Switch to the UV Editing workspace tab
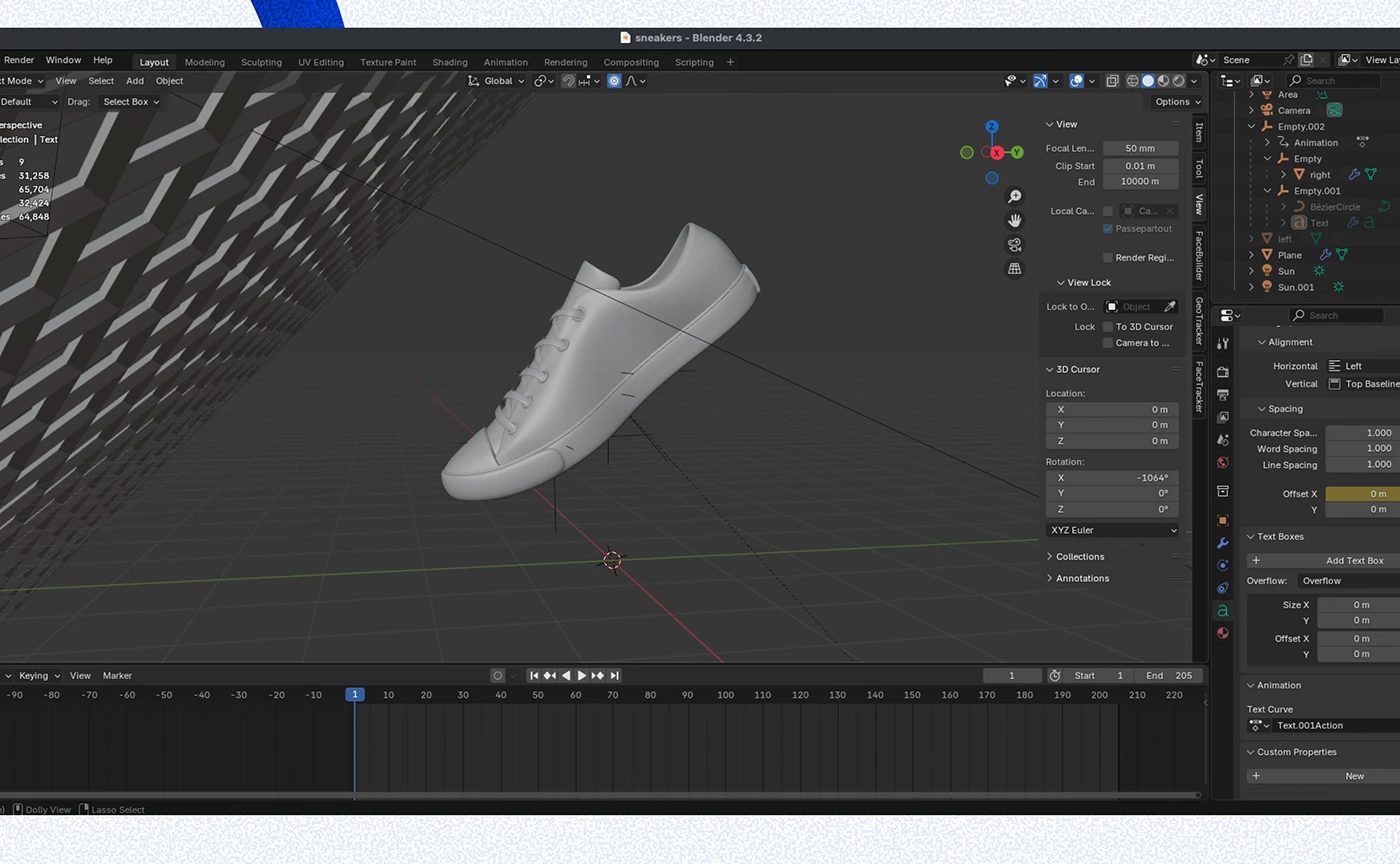Screen dimensions: 1400x864 click(321, 62)
